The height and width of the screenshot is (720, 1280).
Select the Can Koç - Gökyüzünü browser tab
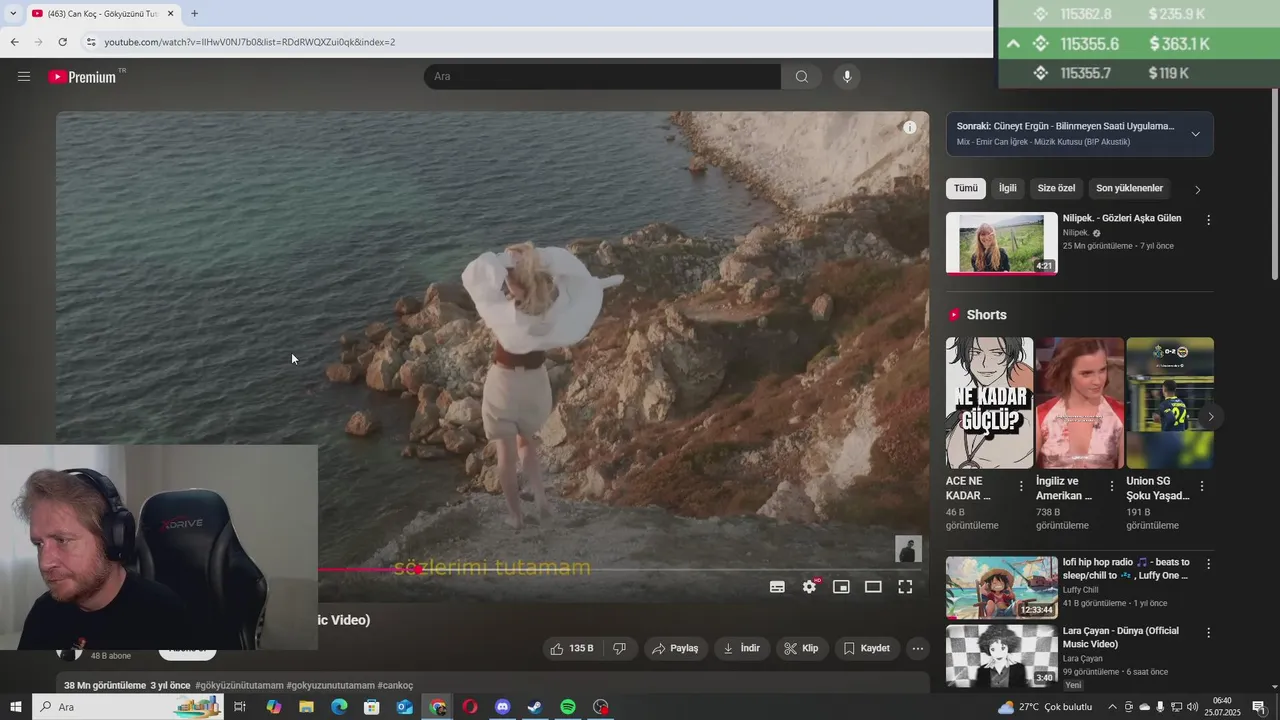click(x=103, y=13)
